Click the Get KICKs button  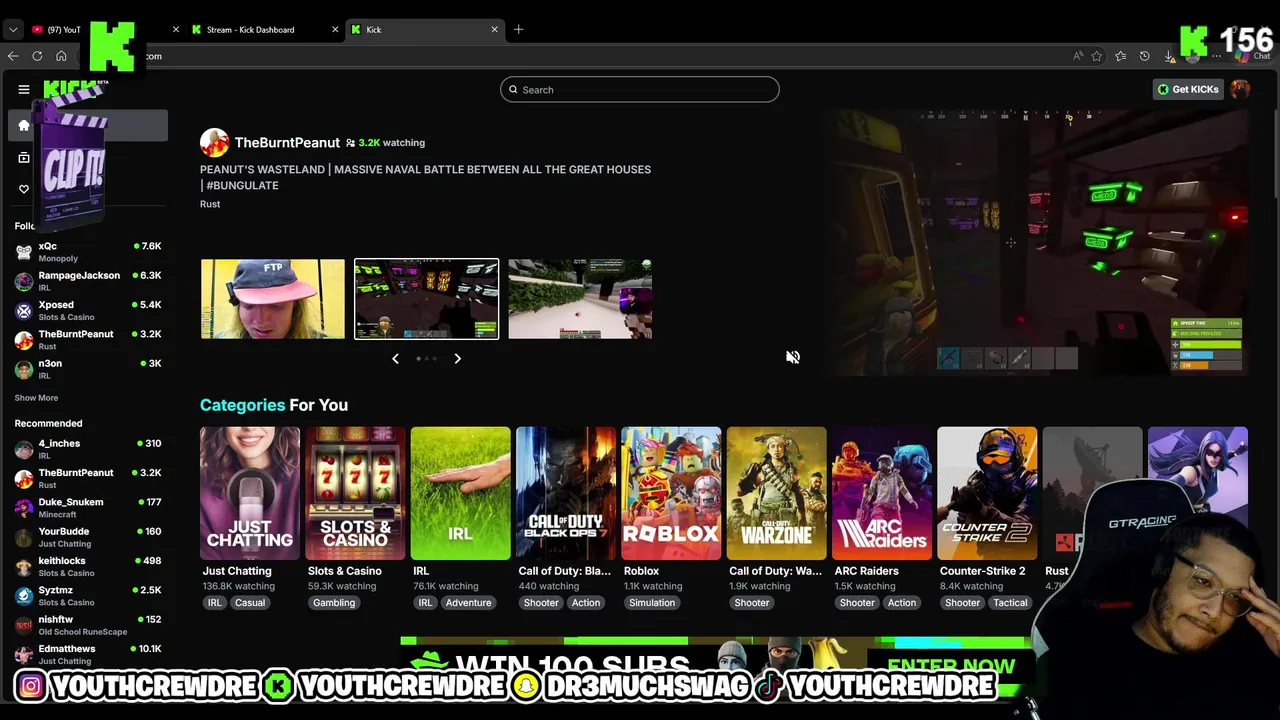click(x=1188, y=89)
